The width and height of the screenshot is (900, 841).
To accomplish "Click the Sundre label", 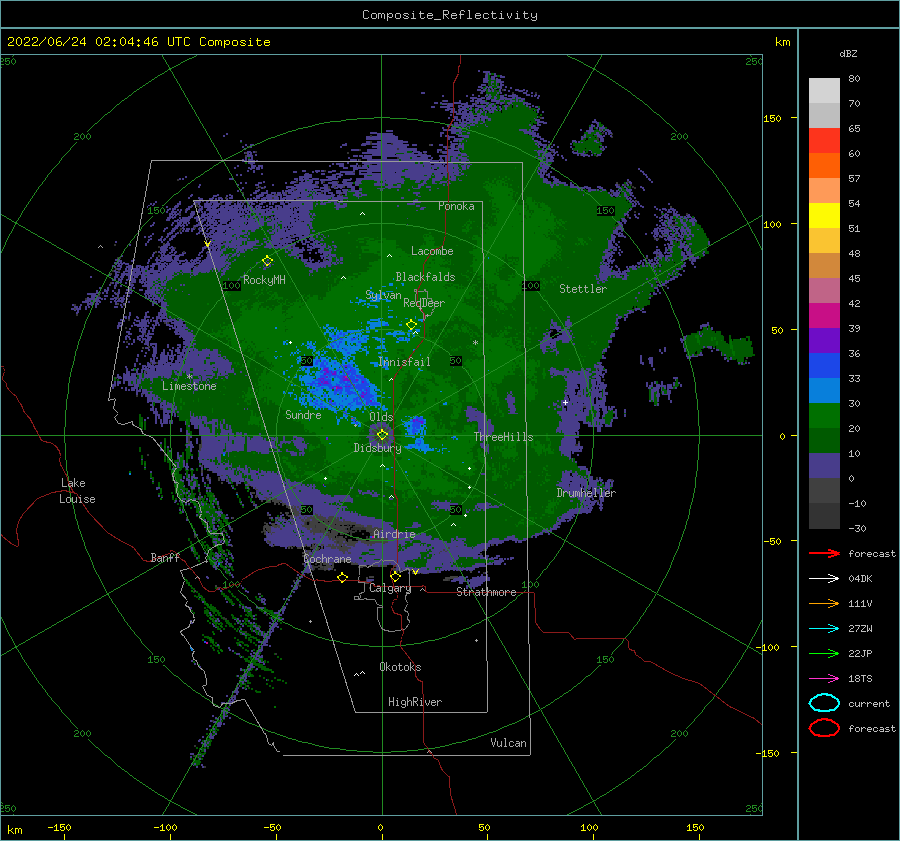I will (x=303, y=414).
